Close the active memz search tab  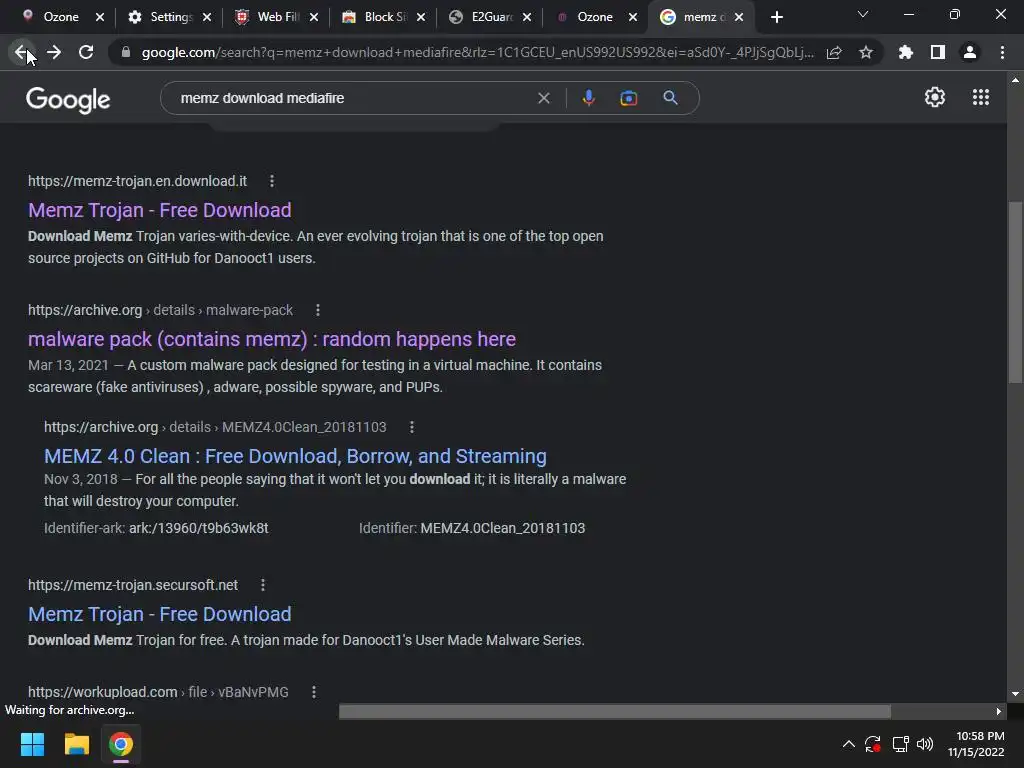[x=739, y=17]
